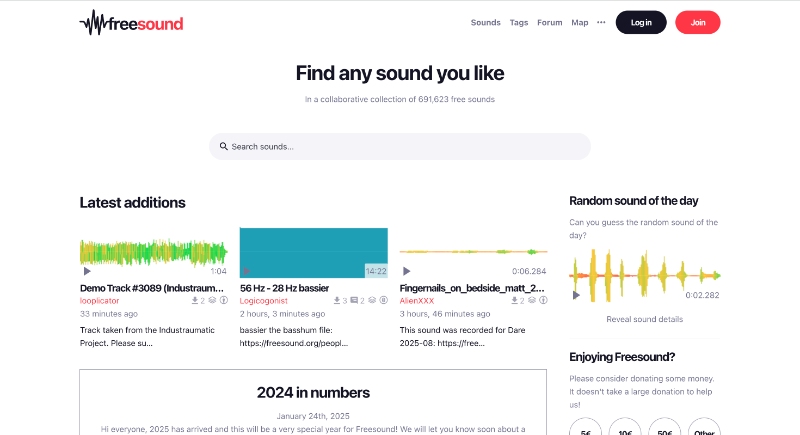Screen dimensions: 800x435
Task: Click comments icon for 56 Hz bassier
Action: pos(354,301)
